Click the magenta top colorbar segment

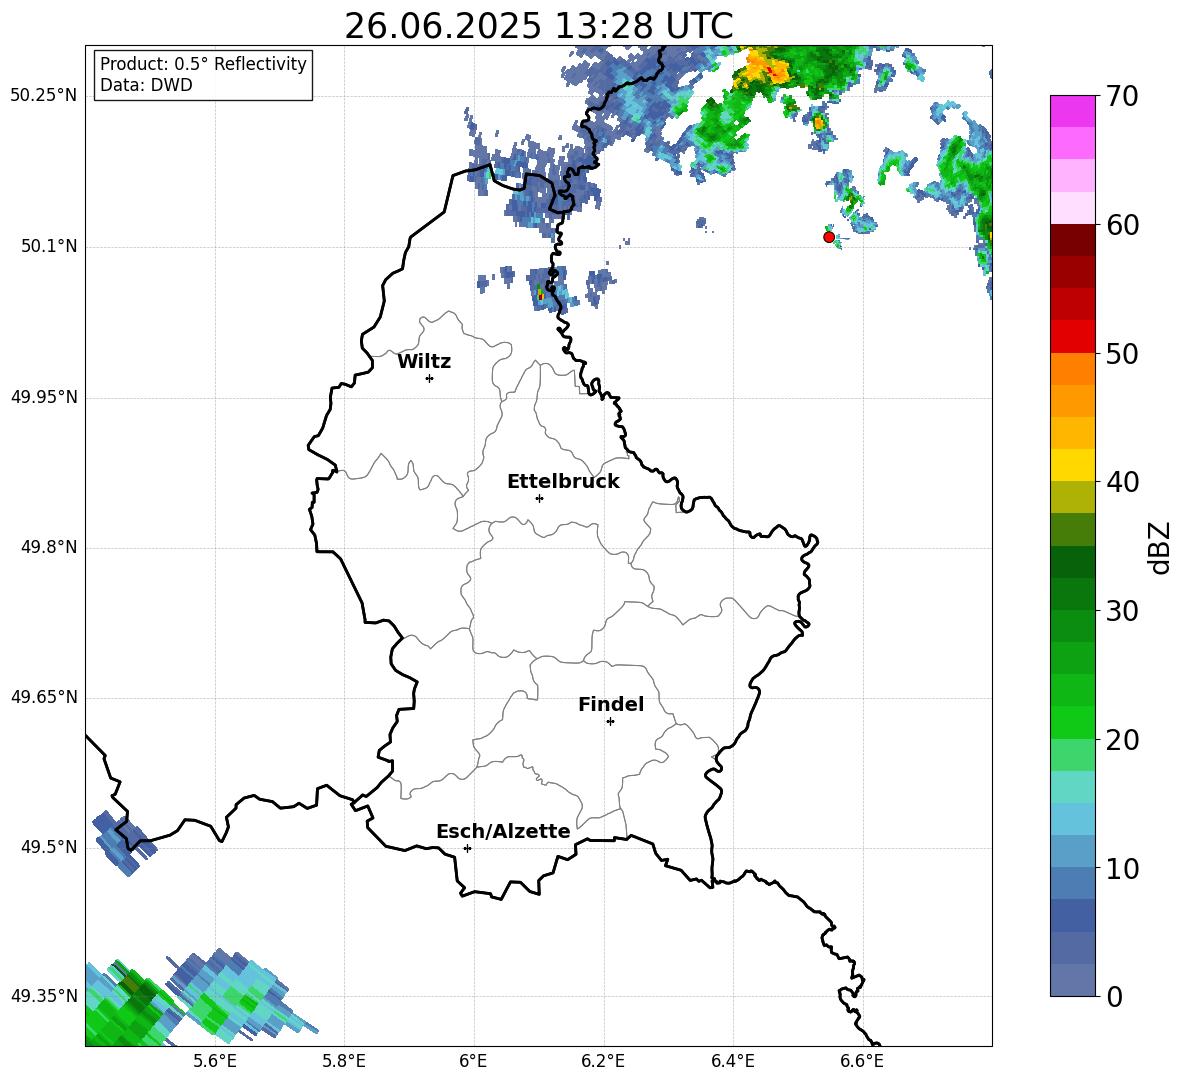pos(1072,111)
